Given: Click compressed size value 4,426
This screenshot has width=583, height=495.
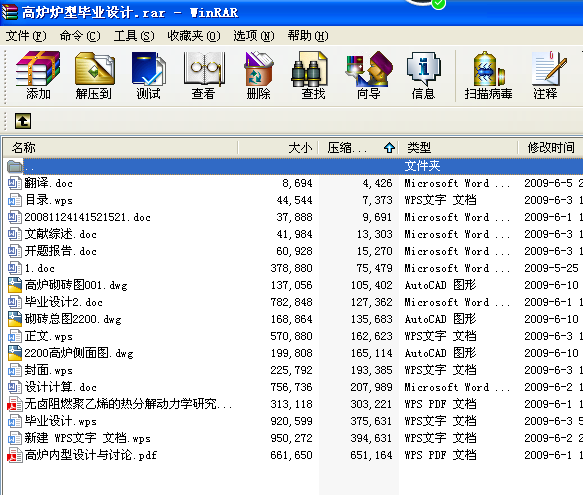Looking at the screenshot, I should (x=377, y=183).
